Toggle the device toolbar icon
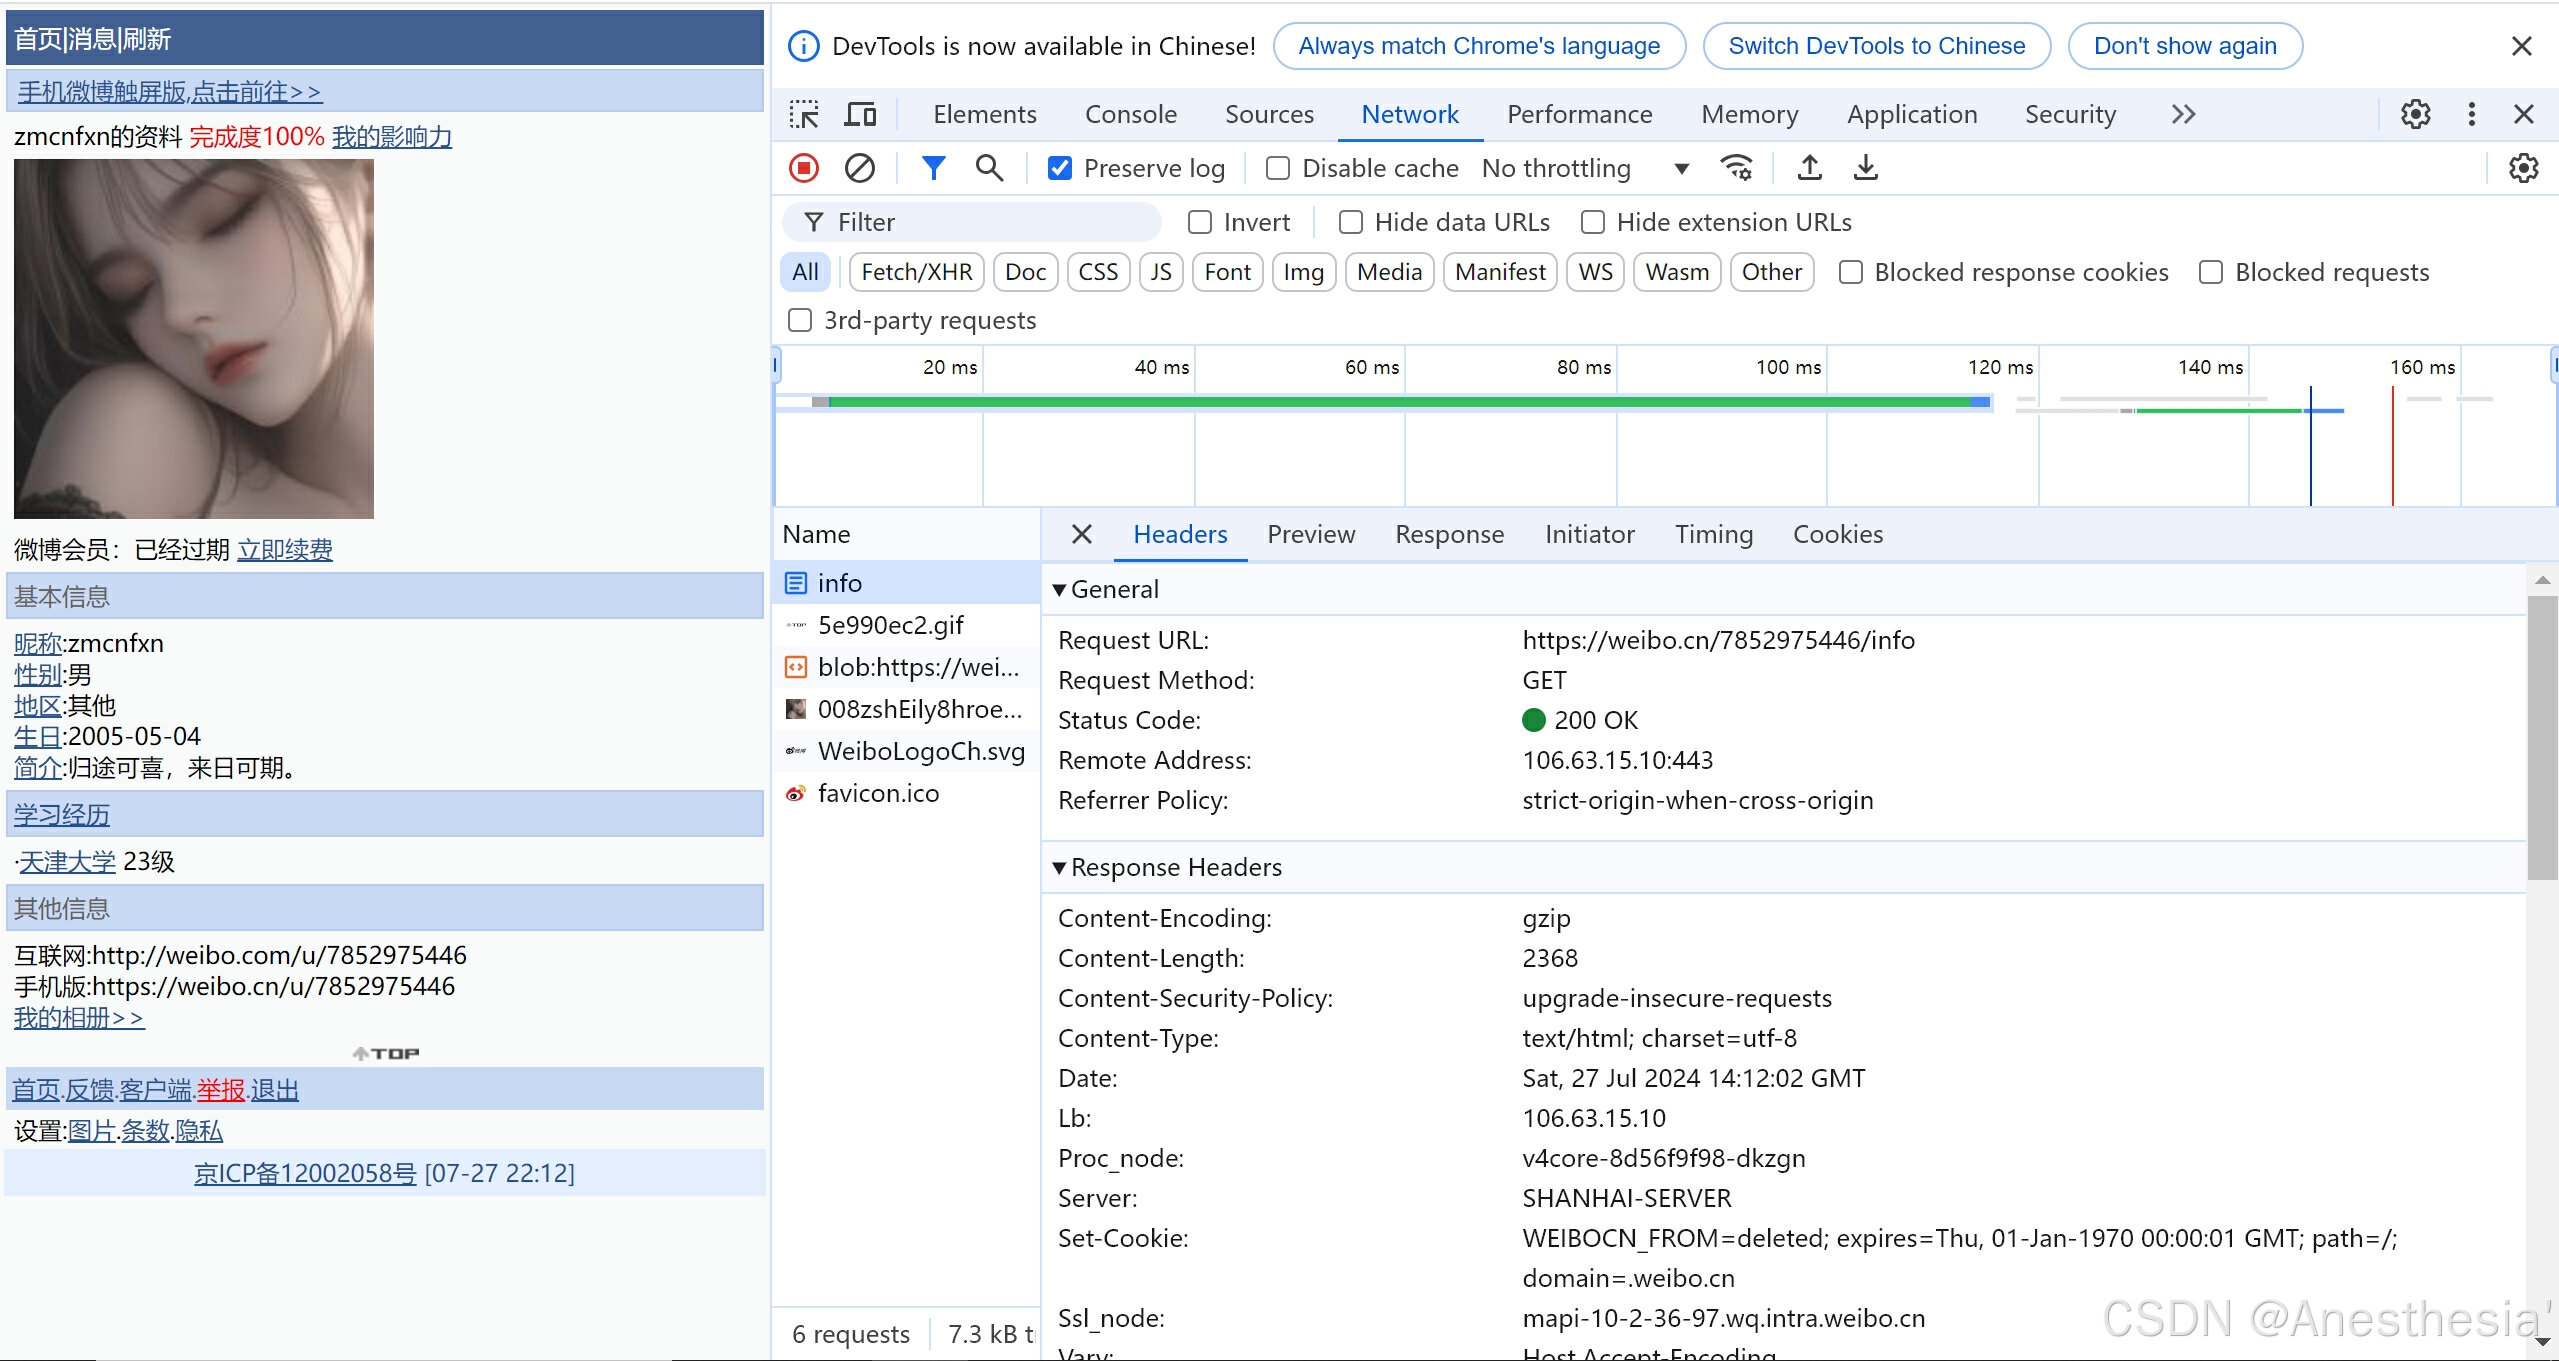The width and height of the screenshot is (2559, 1361). (860, 114)
